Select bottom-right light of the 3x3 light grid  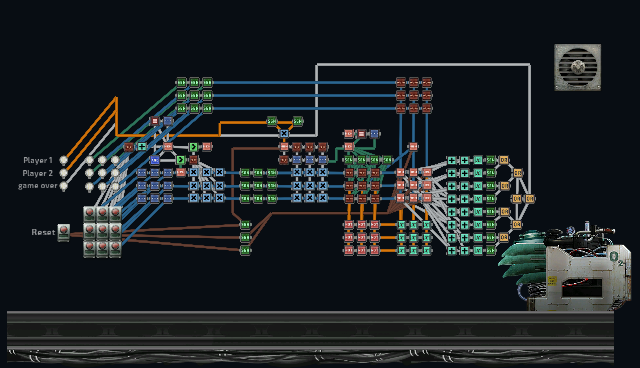click(115, 186)
